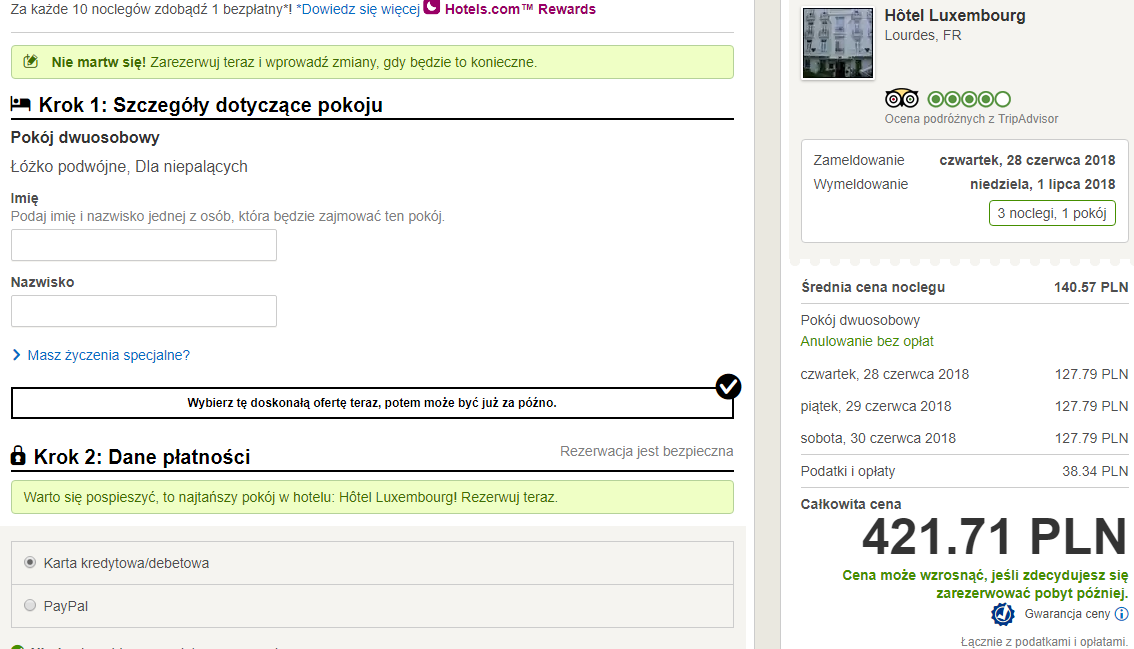The image size is (1134, 649).
Task: Click the padlock icon next to Krok 2
Action: pyautogui.click(x=18, y=456)
